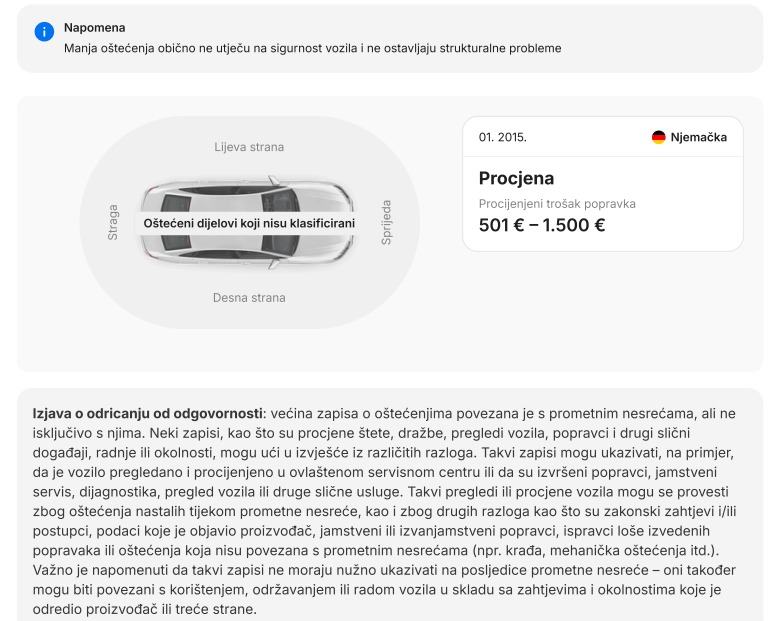Screen dimensions: 780x621
Task: Select the 501 € – 1.500 € price range
Action: click(x=542, y=225)
